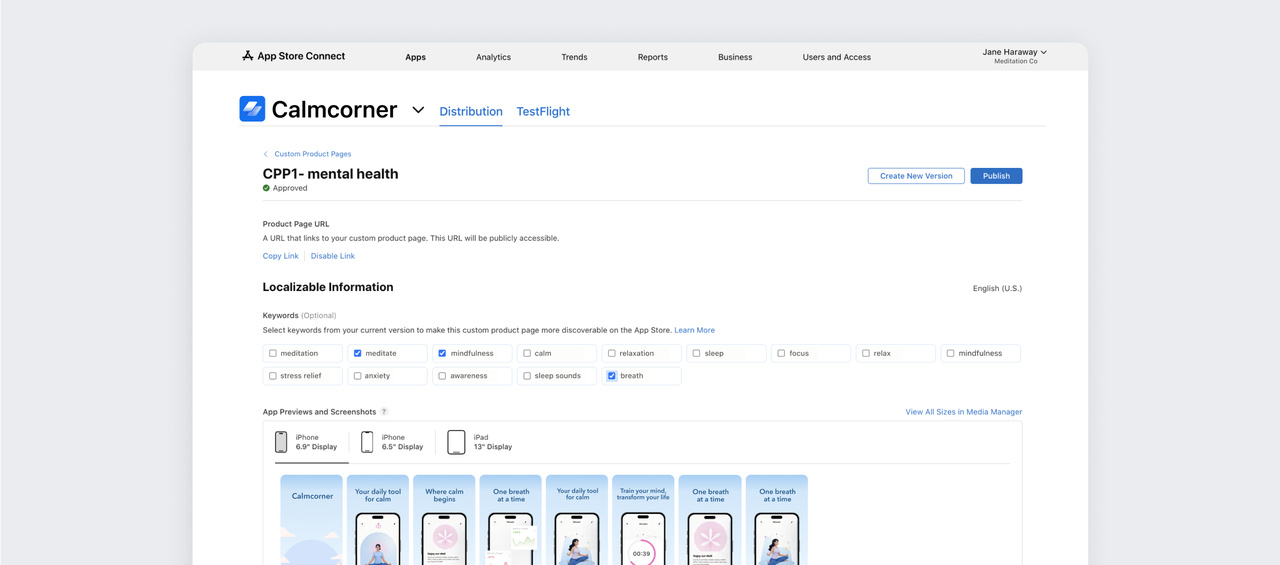Open View All Sizes in Media Manager

[964, 412]
